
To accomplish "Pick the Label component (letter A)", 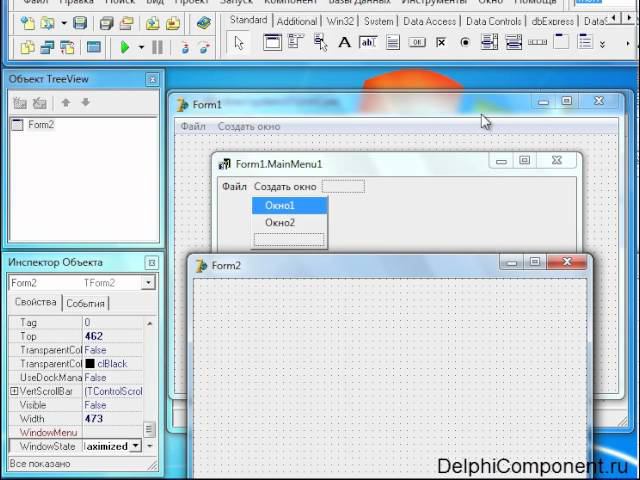I will 345,42.
